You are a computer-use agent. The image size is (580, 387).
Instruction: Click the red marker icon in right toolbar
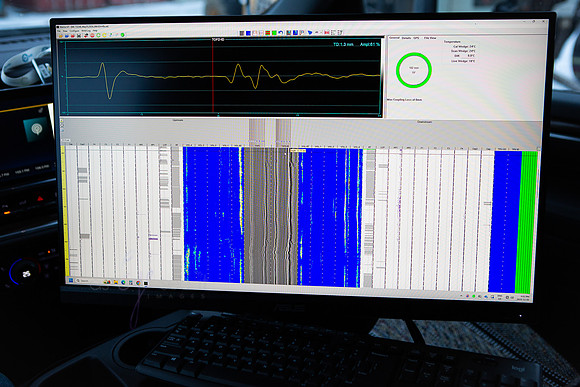tap(327, 33)
